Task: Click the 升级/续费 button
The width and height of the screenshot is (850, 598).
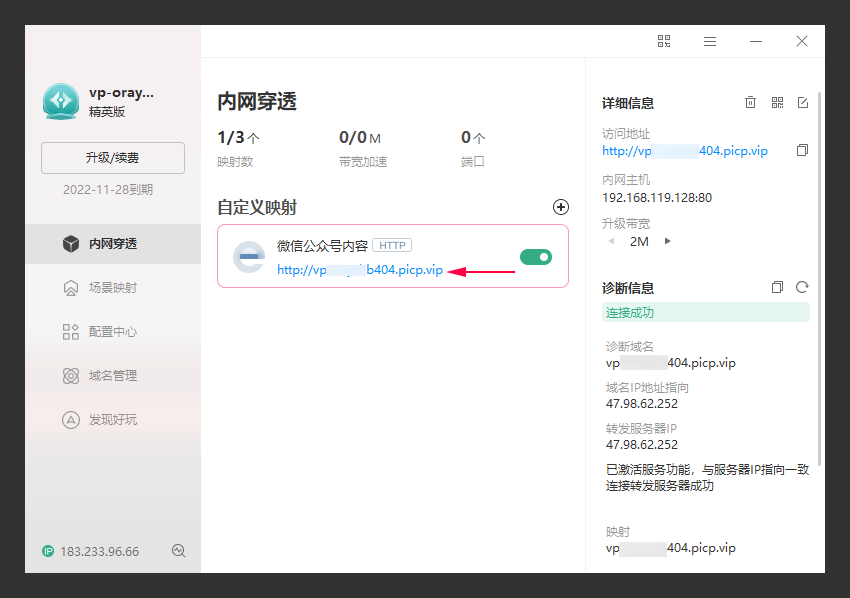Action: [x=113, y=158]
